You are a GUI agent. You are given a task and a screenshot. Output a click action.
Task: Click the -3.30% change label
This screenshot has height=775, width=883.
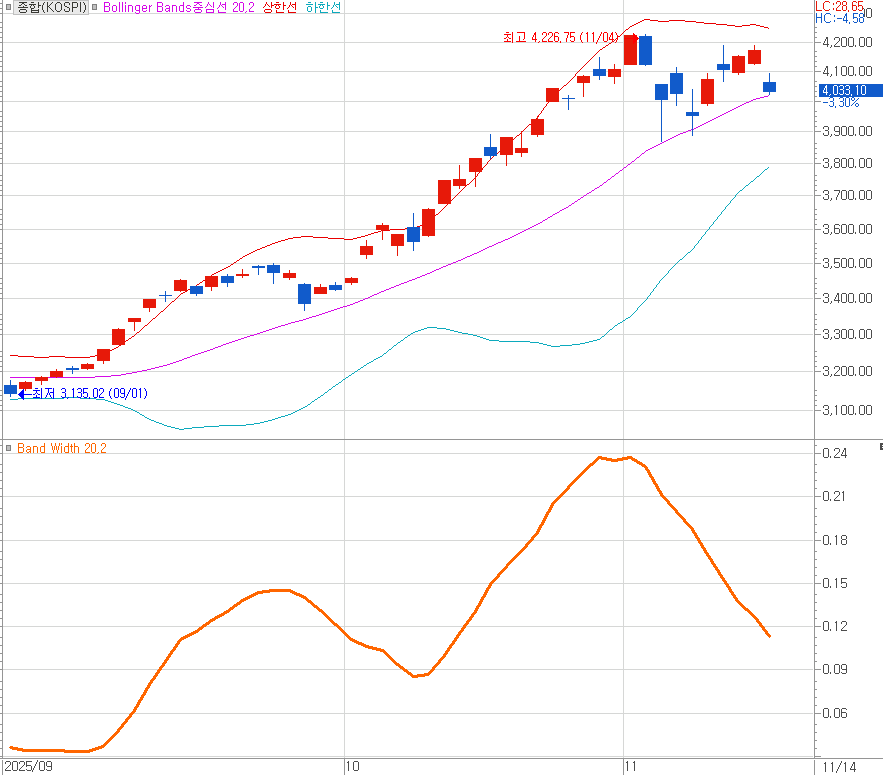(x=843, y=103)
